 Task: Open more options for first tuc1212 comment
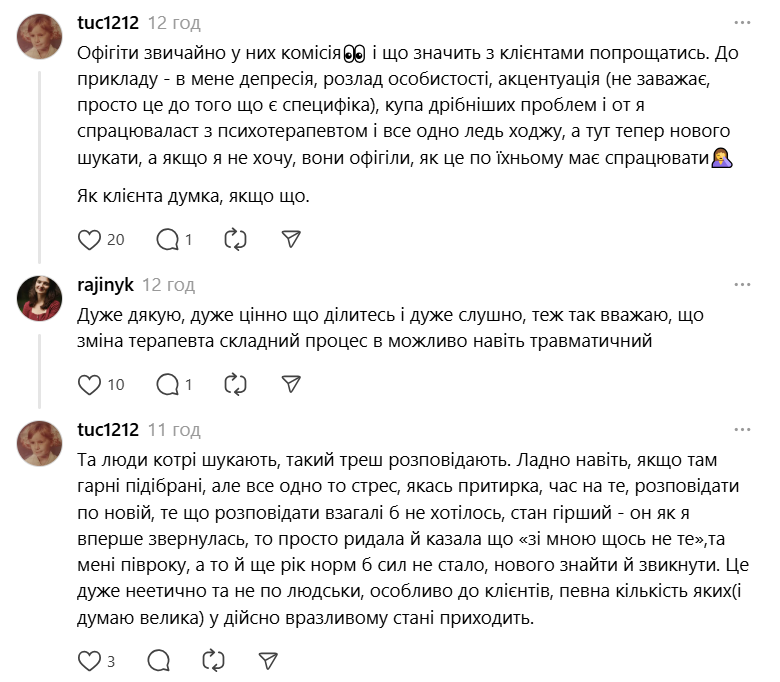742,22
